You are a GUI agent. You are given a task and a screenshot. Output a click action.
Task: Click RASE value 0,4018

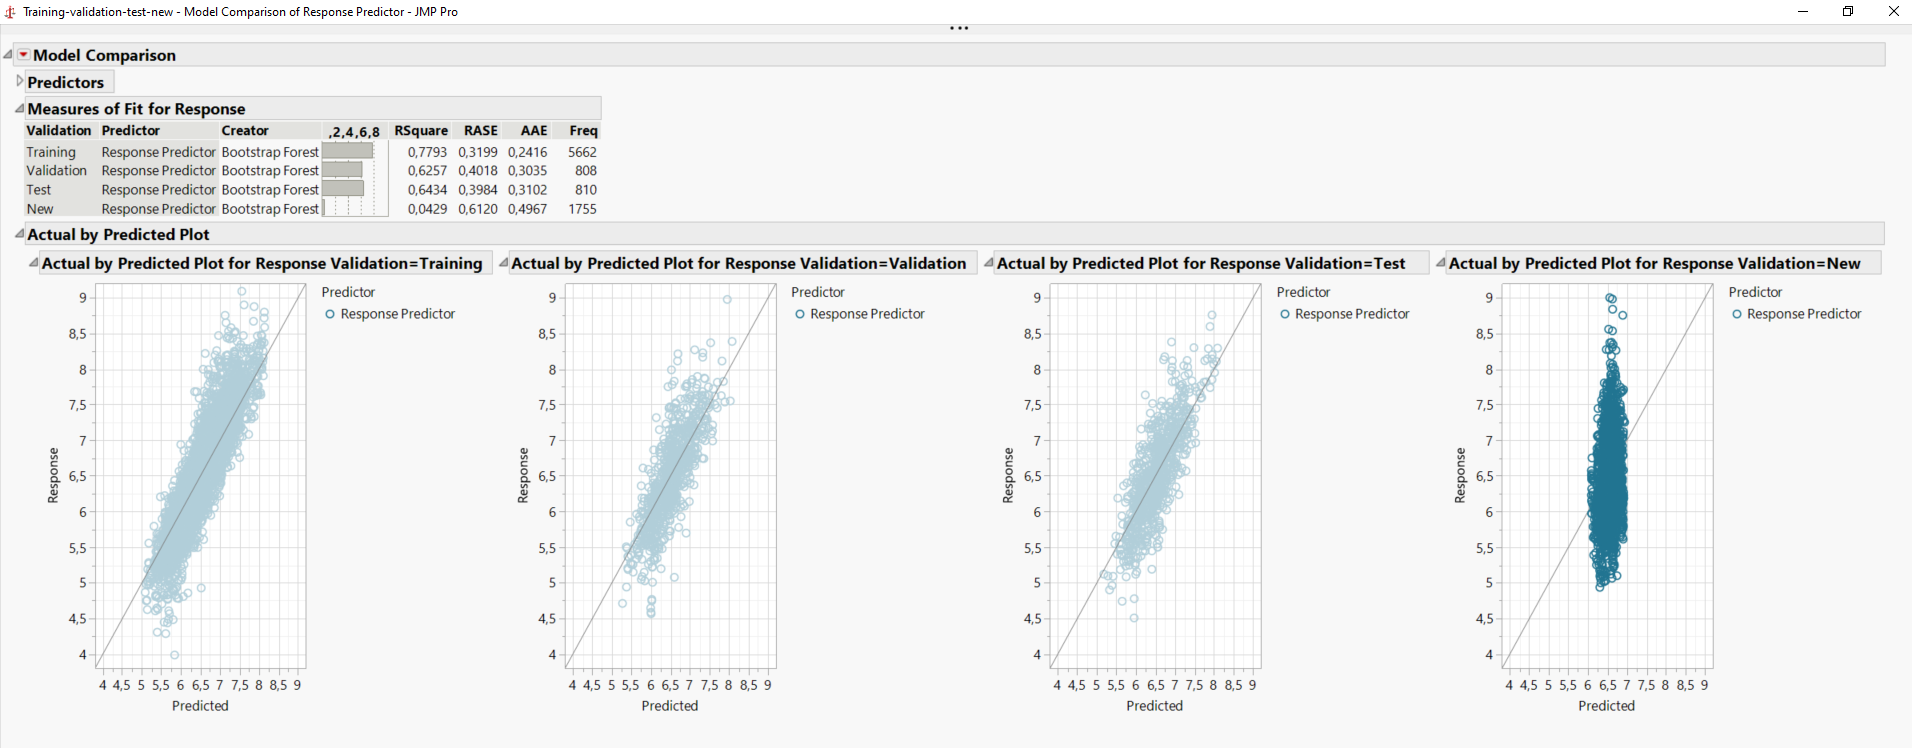[x=478, y=171]
